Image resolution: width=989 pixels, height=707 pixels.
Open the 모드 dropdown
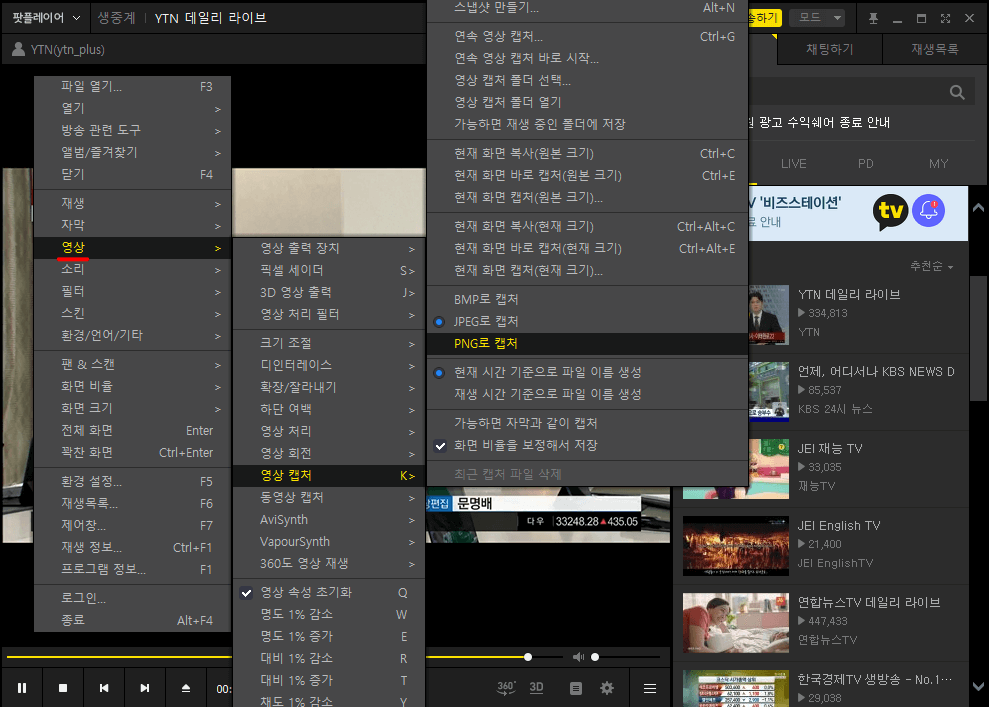[x=818, y=18]
